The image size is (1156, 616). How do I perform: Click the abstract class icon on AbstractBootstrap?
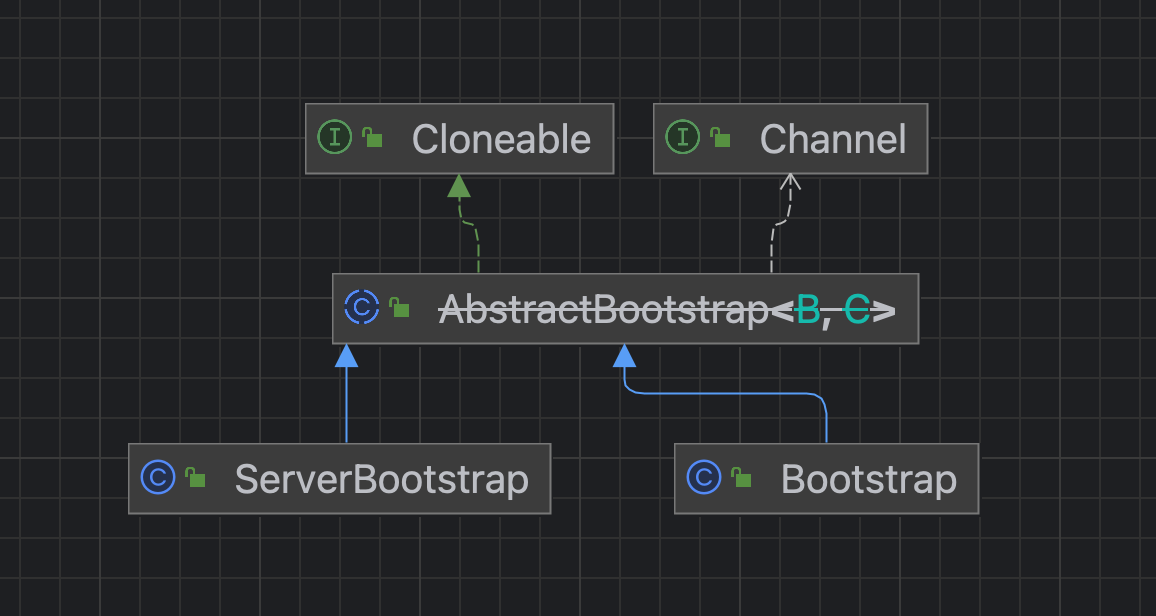coord(361,308)
